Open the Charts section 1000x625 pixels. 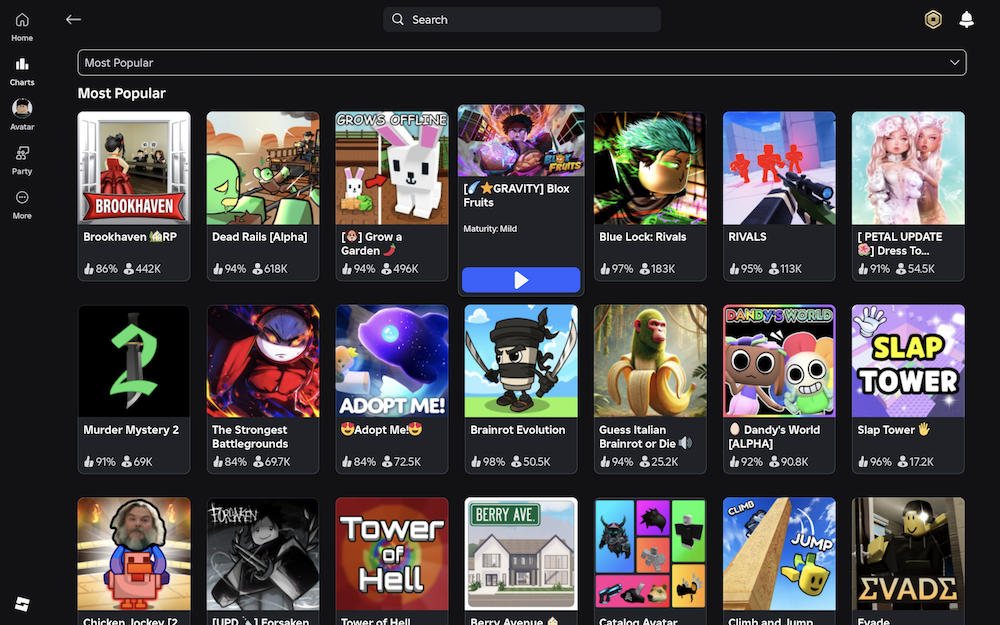click(22, 71)
